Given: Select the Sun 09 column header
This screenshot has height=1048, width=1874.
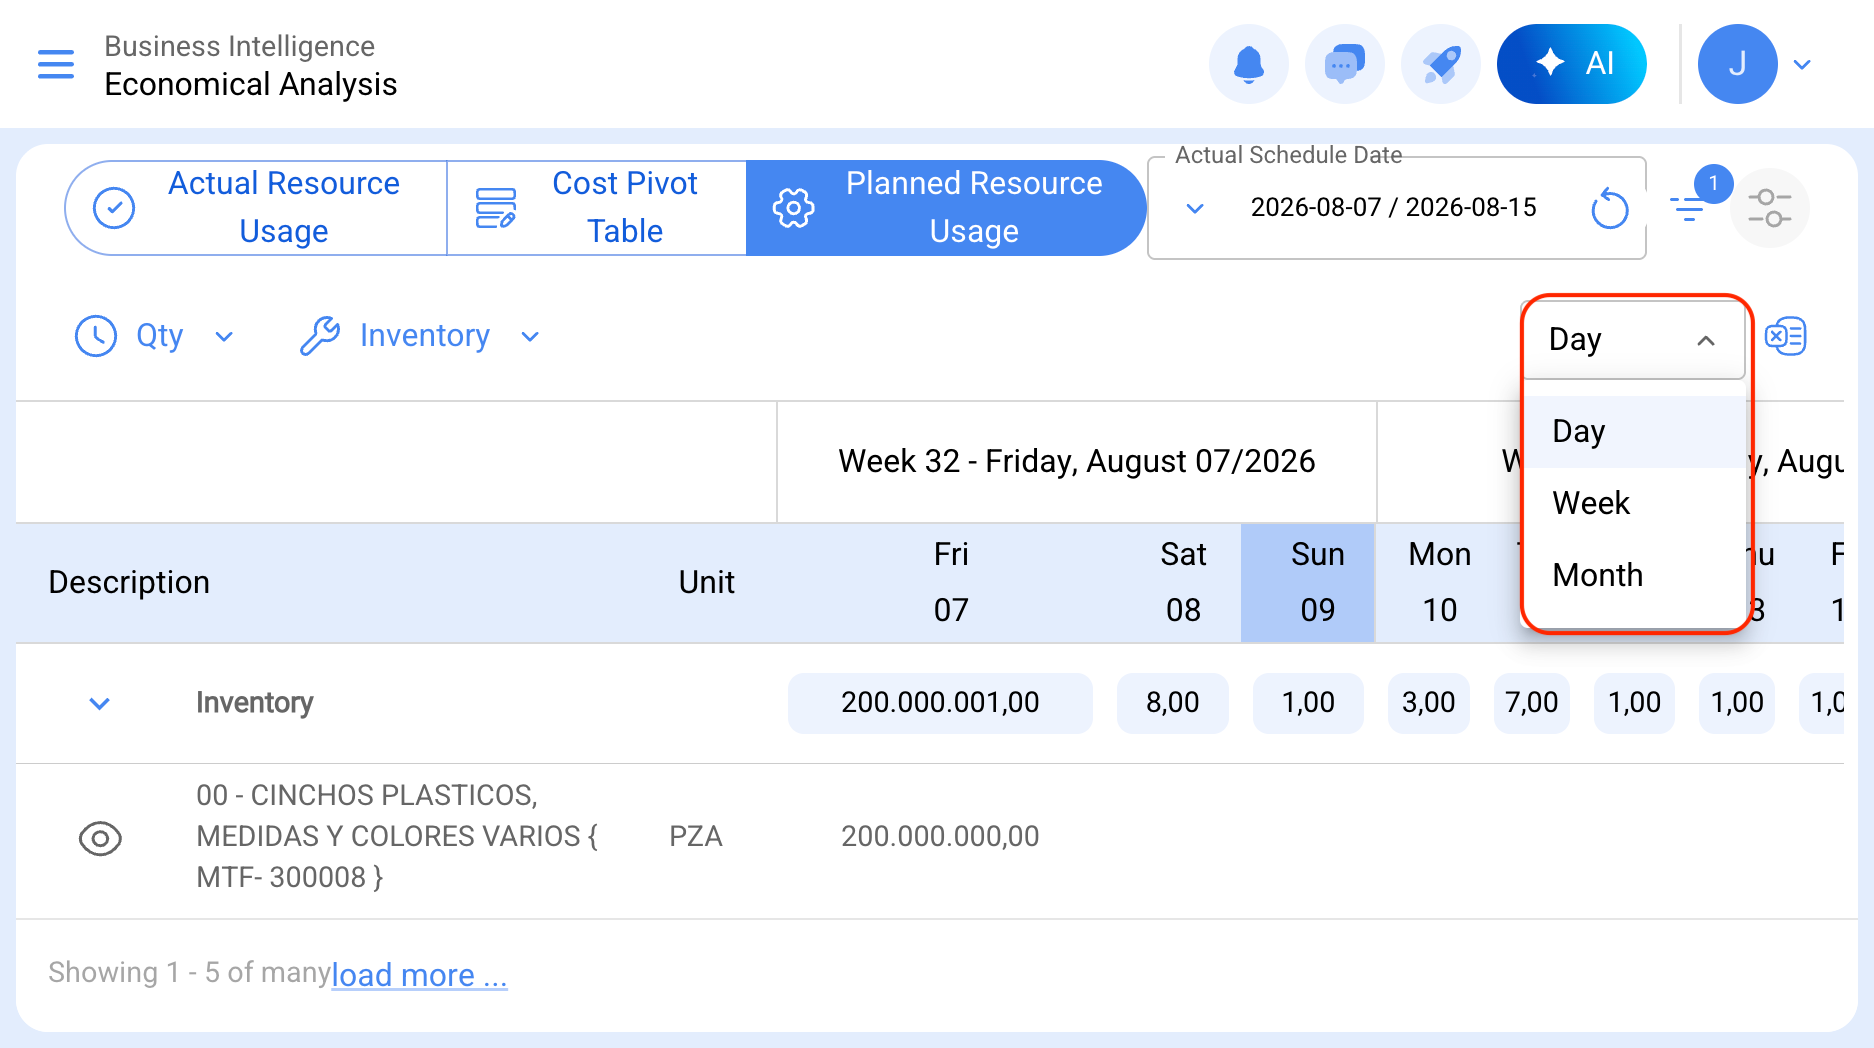Looking at the screenshot, I should pyautogui.click(x=1308, y=582).
